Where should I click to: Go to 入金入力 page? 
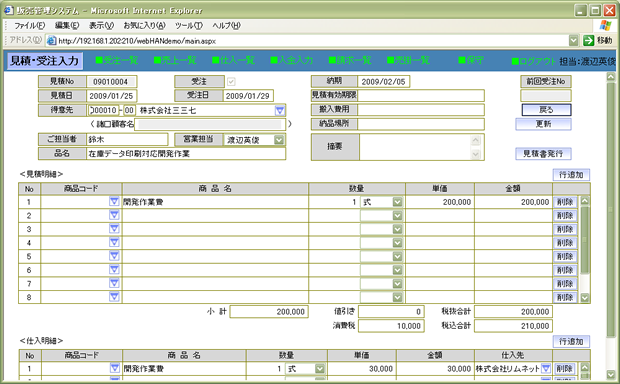(x=292, y=61)
